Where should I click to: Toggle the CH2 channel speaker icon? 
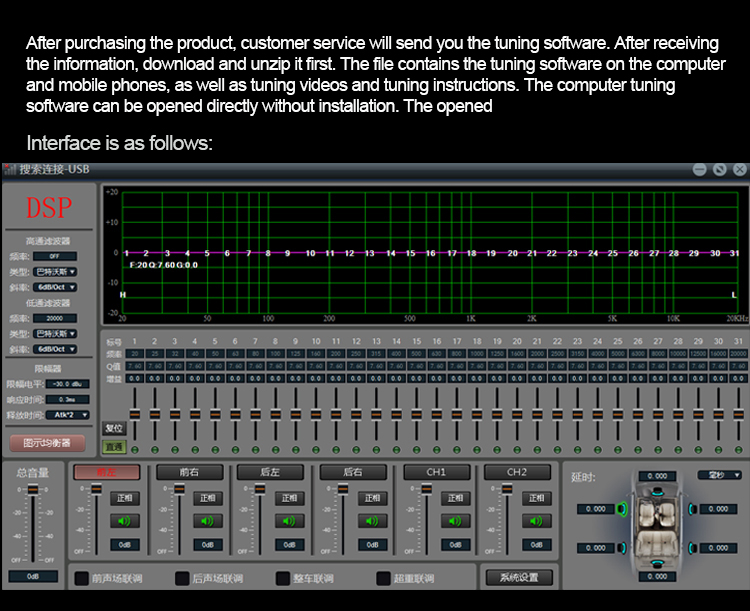point(538,521)
